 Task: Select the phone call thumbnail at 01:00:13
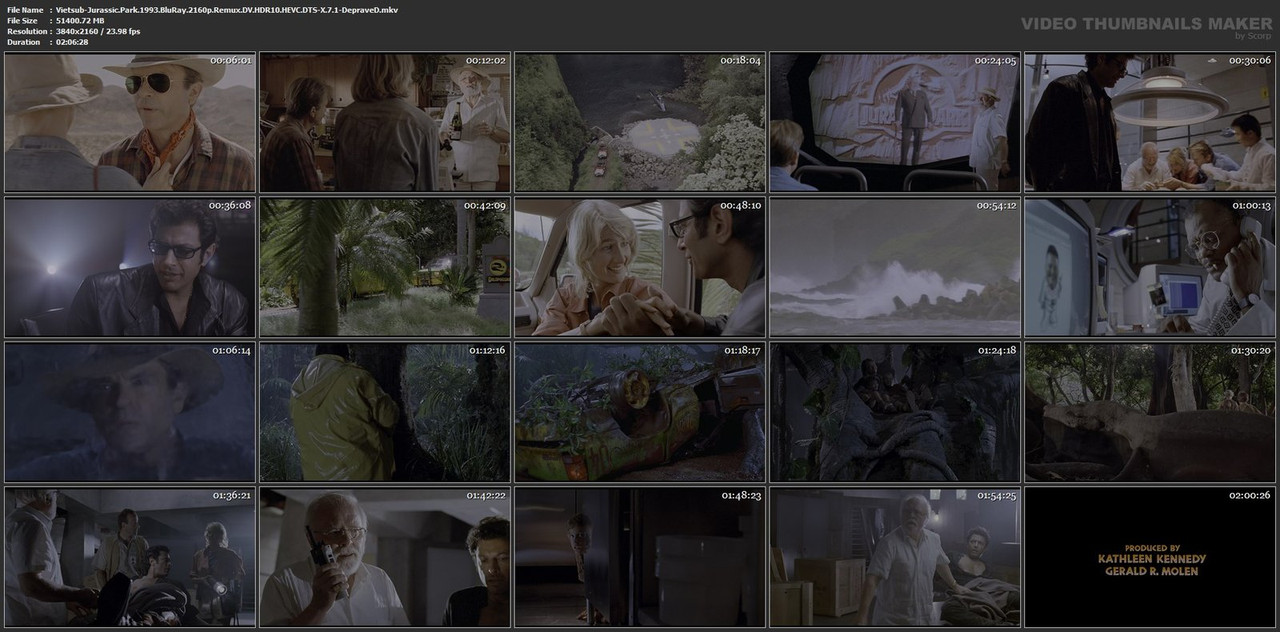(x=1150, y=267)
